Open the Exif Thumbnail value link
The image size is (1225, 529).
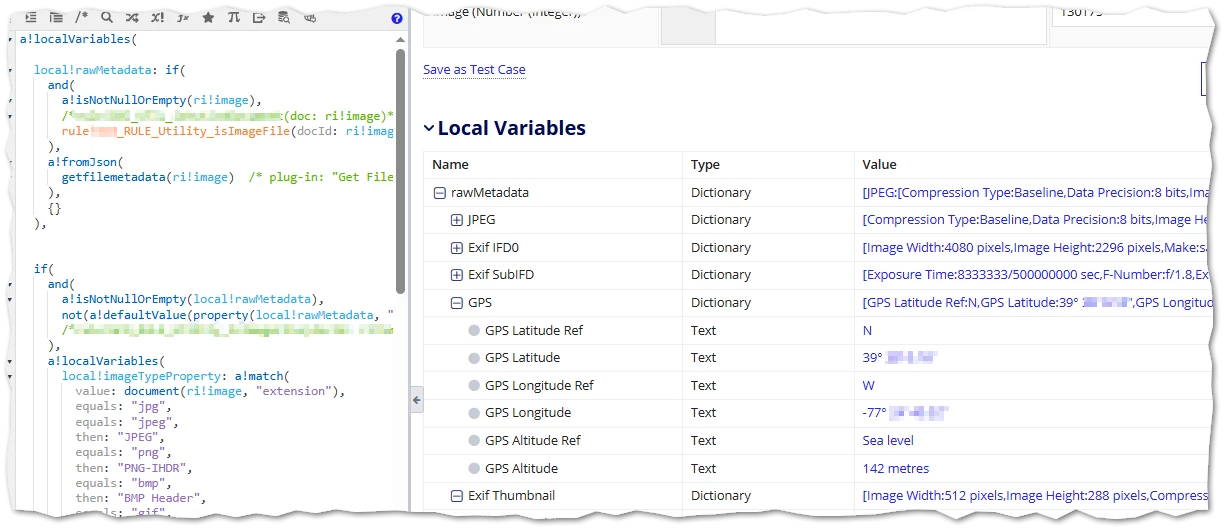tap(1037, 495)
